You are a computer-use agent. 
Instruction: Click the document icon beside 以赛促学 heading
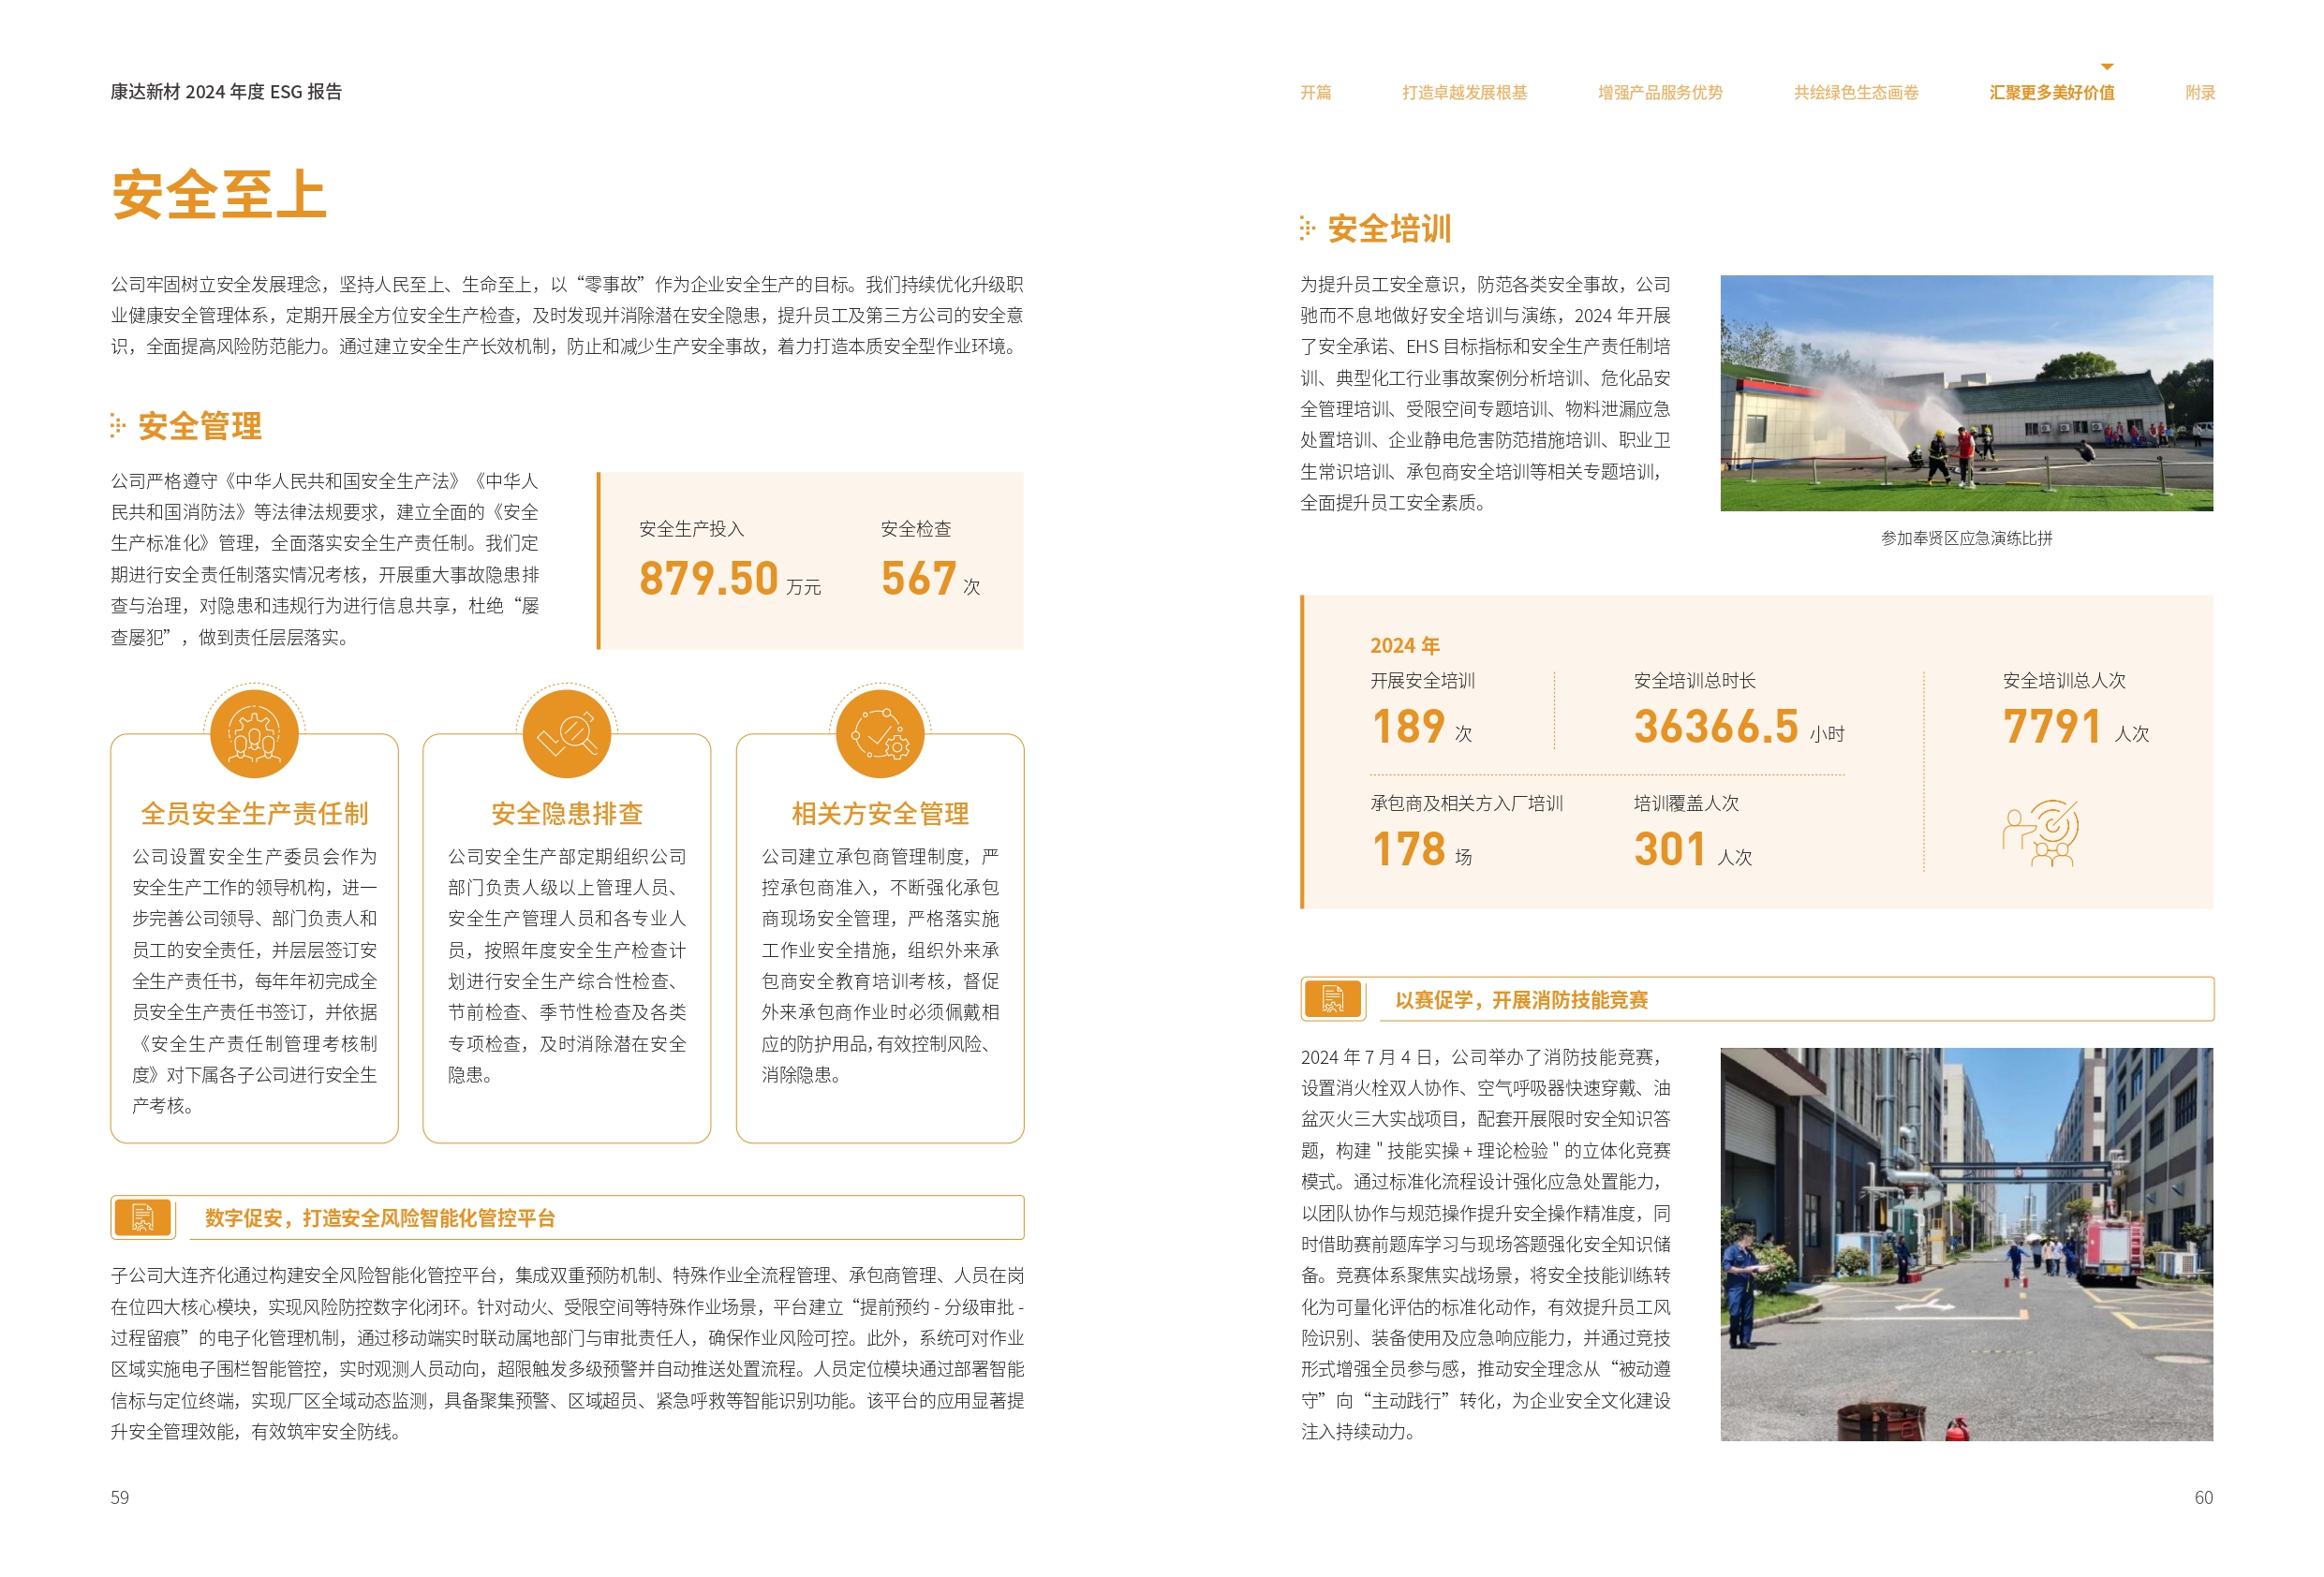click(x=1332, y=998)
